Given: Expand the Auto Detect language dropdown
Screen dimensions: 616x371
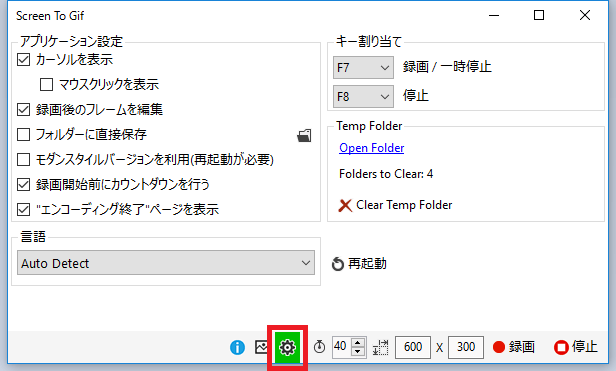Looking at the screenshot, I should click(166, 263).
